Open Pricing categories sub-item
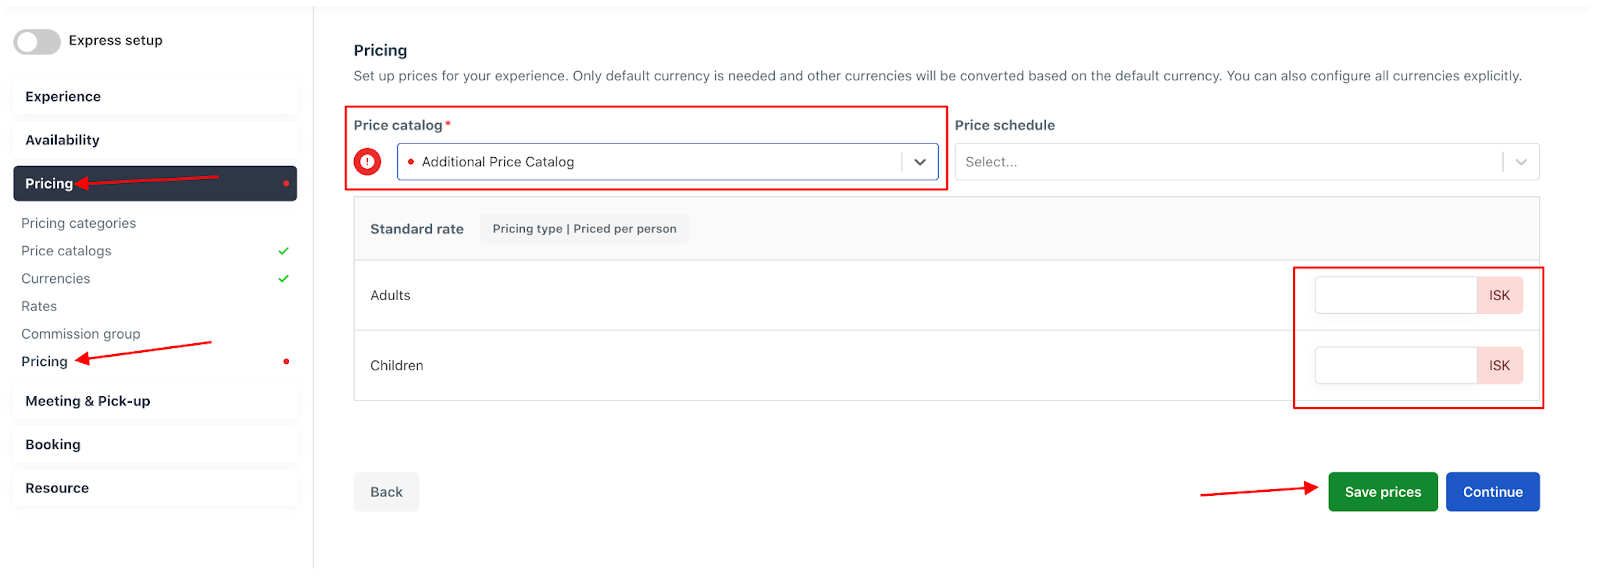1600x578 pixels. (78, 223)
